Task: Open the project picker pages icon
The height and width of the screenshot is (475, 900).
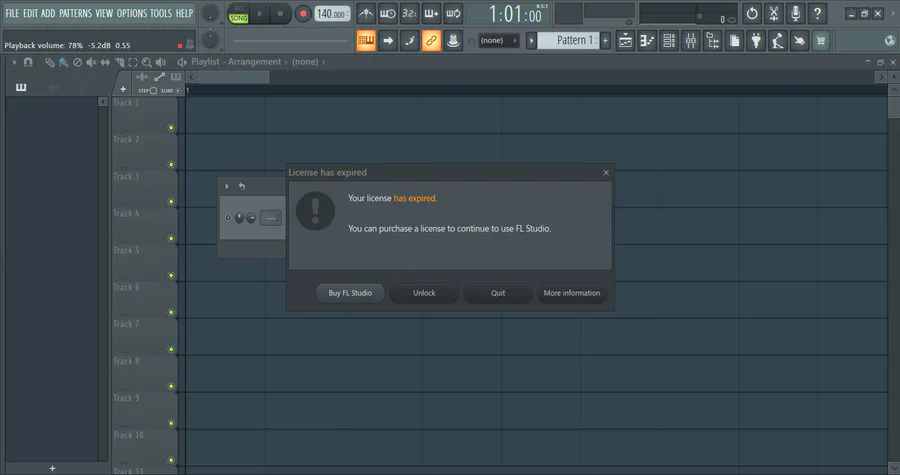Action: pos(734,41)
